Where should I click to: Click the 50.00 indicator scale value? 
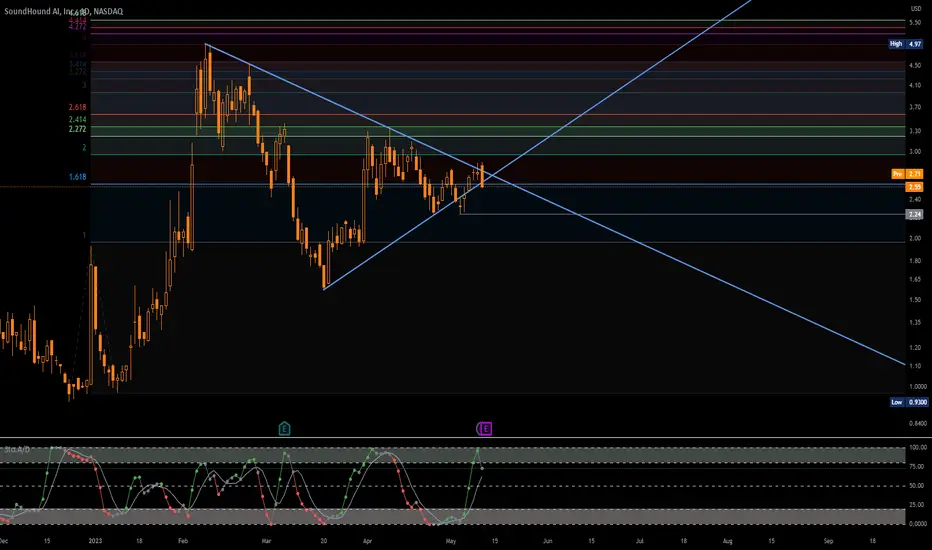coord(917,486)
